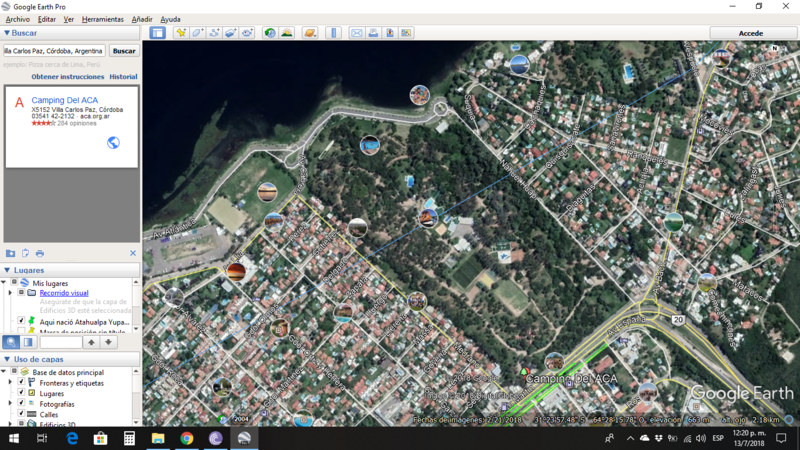800x450 pixels.
Task: Add an image overlay from the toolbar
Action: tap(231, 33)
